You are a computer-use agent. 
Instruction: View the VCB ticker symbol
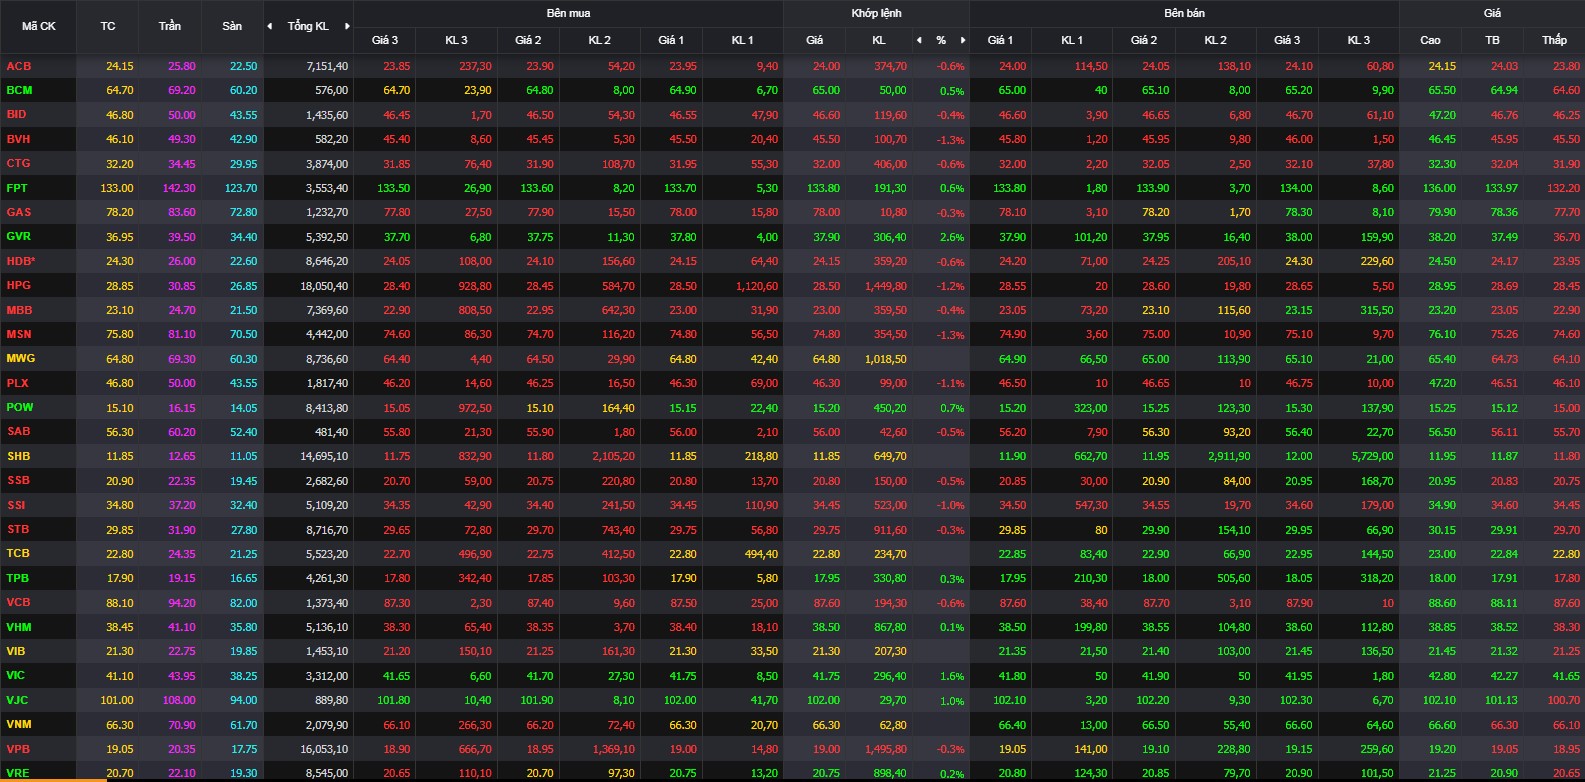point(19,602)
